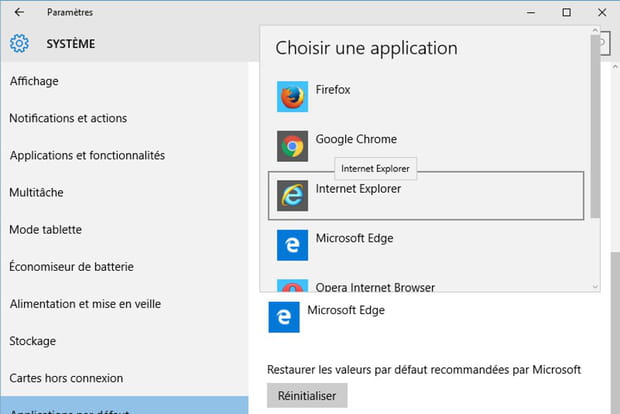Go back with the arrow icon
Image resolution: width=620 pixels, height=414 pixels.
click(x=19, y=12)
